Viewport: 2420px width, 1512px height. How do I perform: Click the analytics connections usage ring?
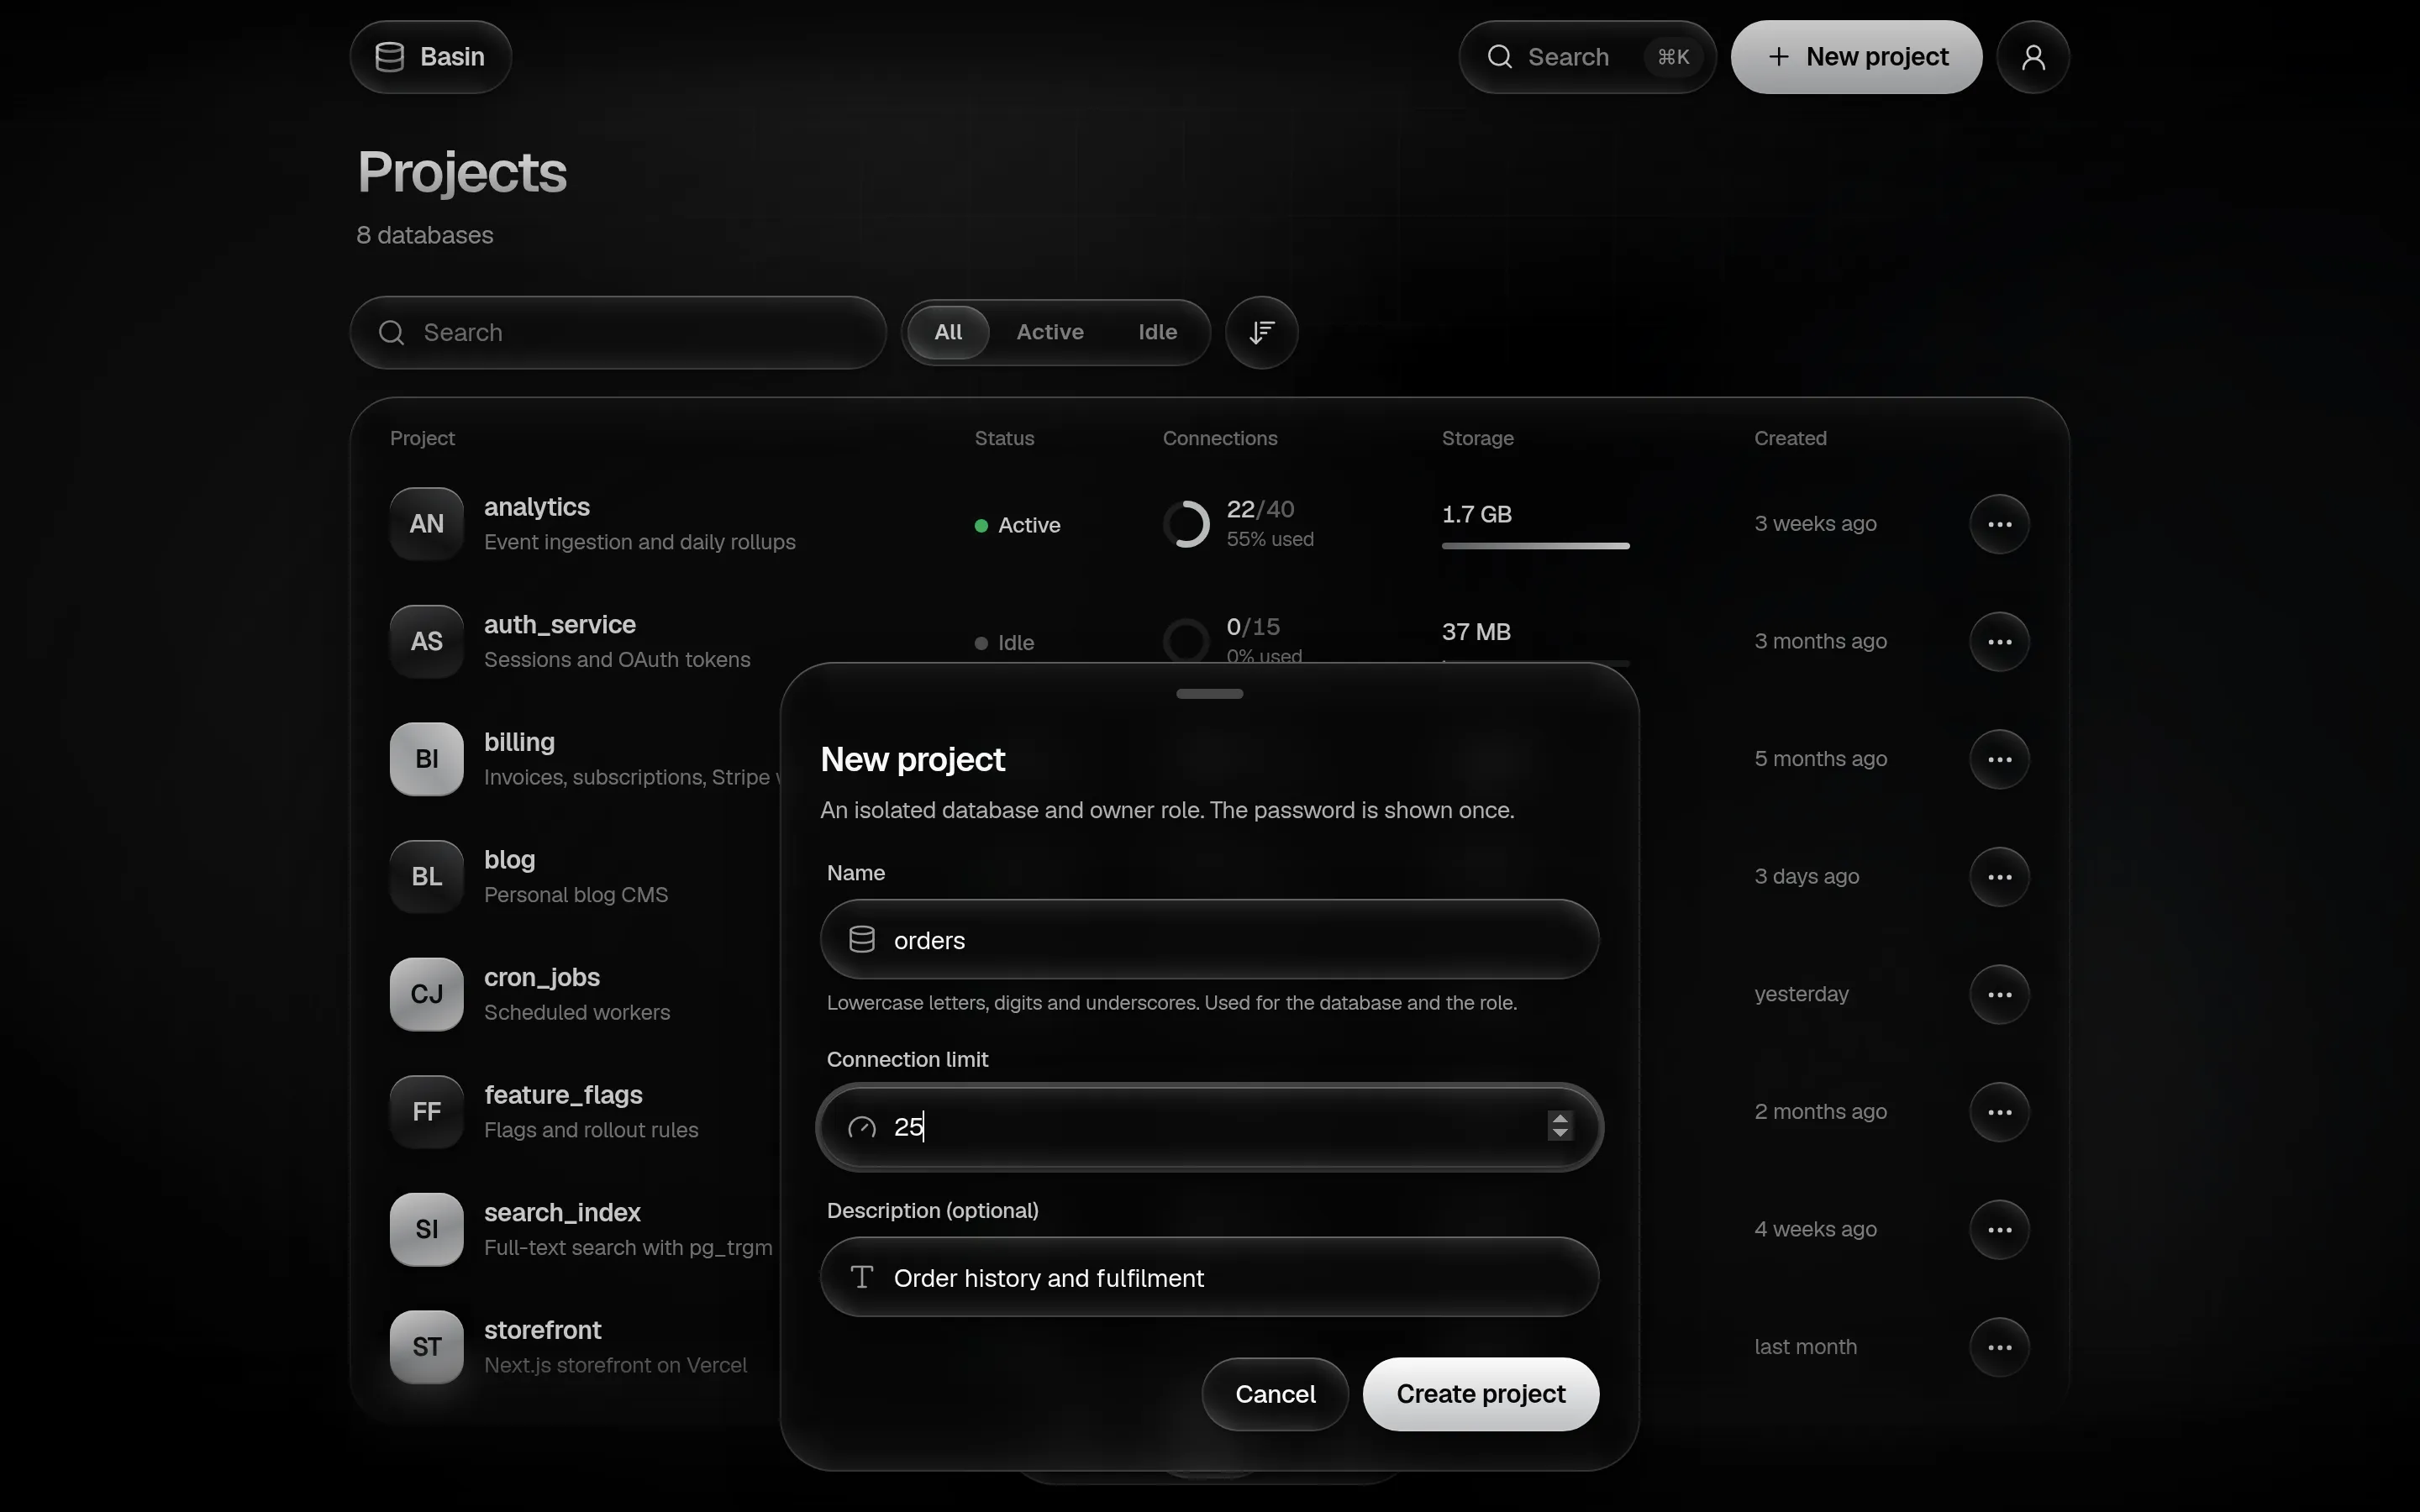click(x=1187, y=524)
